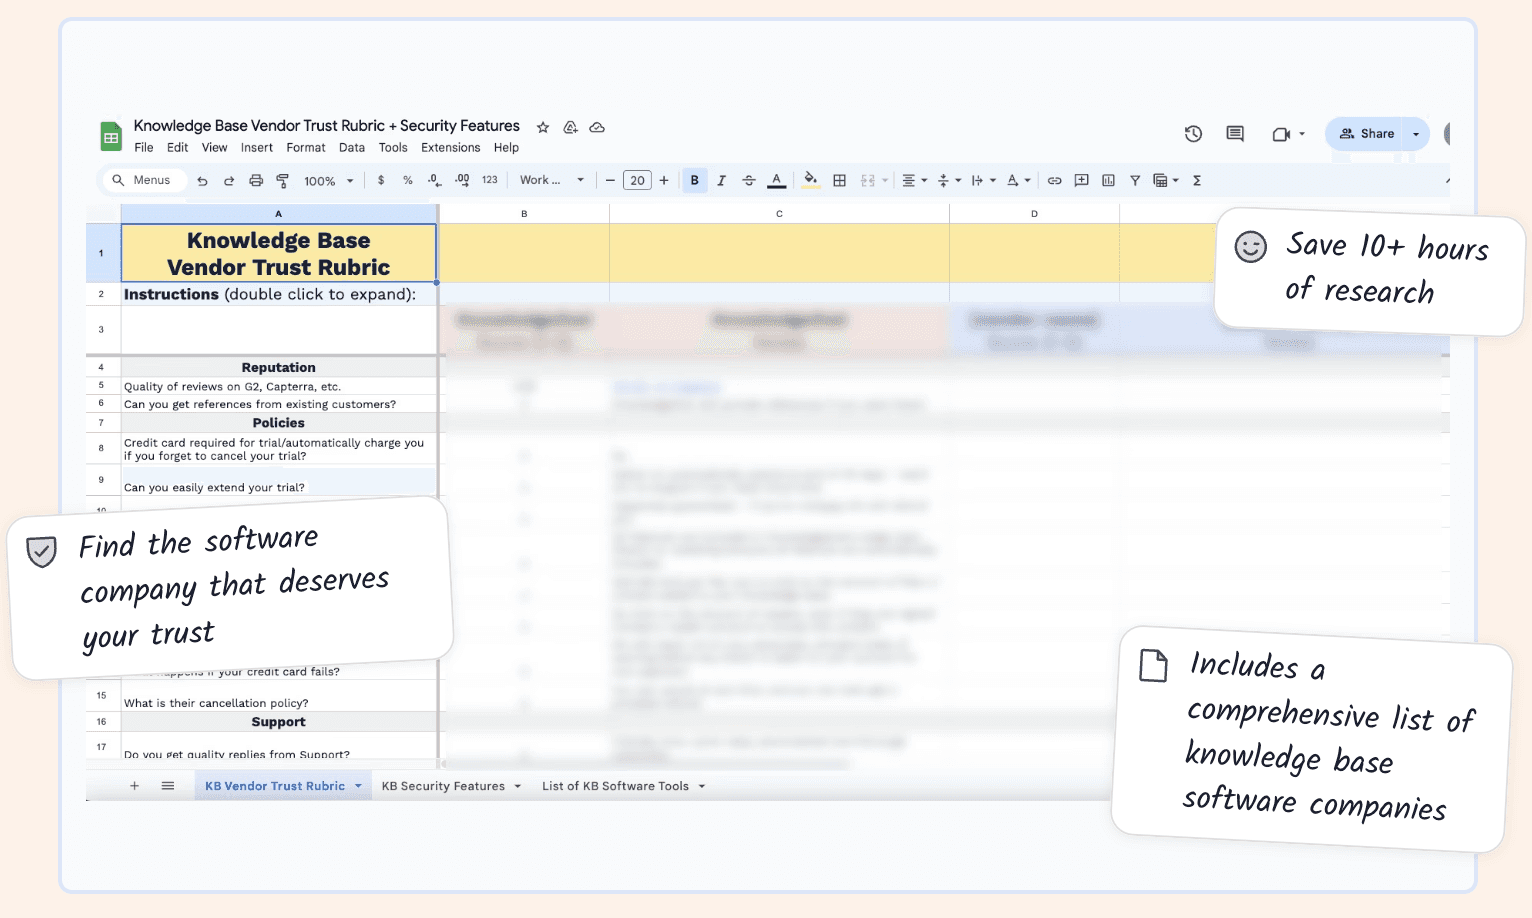Open the font family dropdown
Screen dimensions: 1532x918
[x=551, y=180]
